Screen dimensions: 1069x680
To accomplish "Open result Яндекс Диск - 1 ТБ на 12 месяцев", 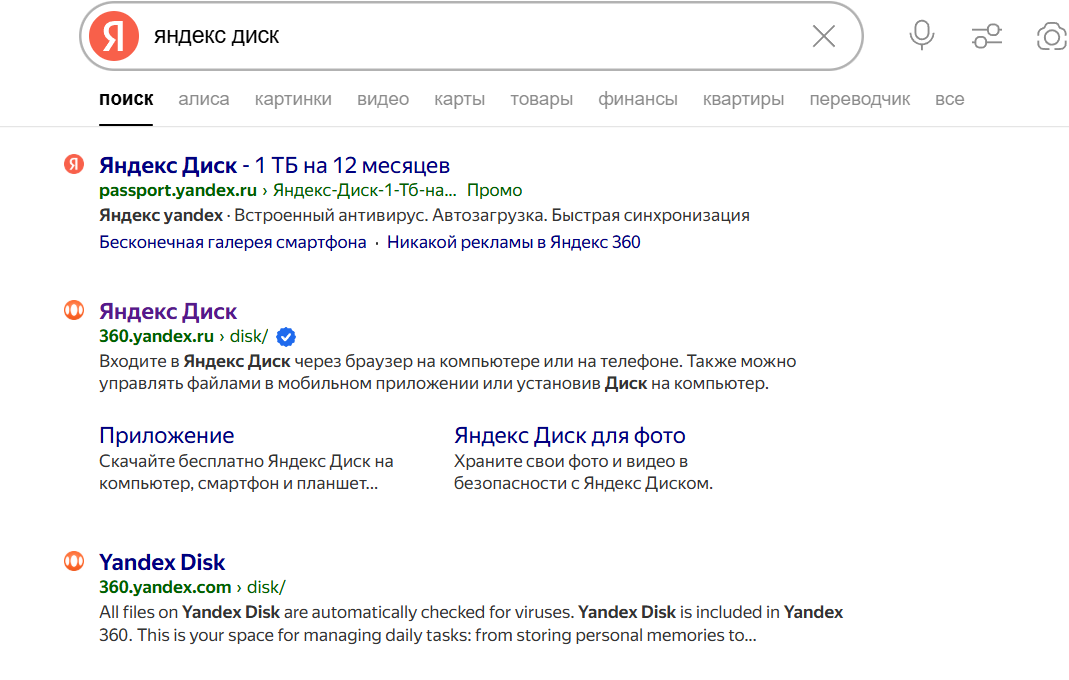I will (x=274, y=166).
